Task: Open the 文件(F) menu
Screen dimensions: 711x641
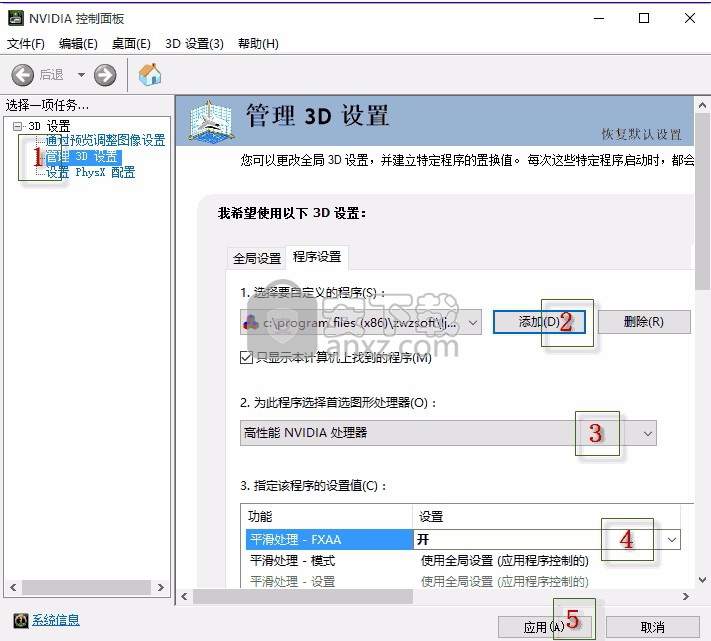Action: pyautogui.click(x=26, y=44)
